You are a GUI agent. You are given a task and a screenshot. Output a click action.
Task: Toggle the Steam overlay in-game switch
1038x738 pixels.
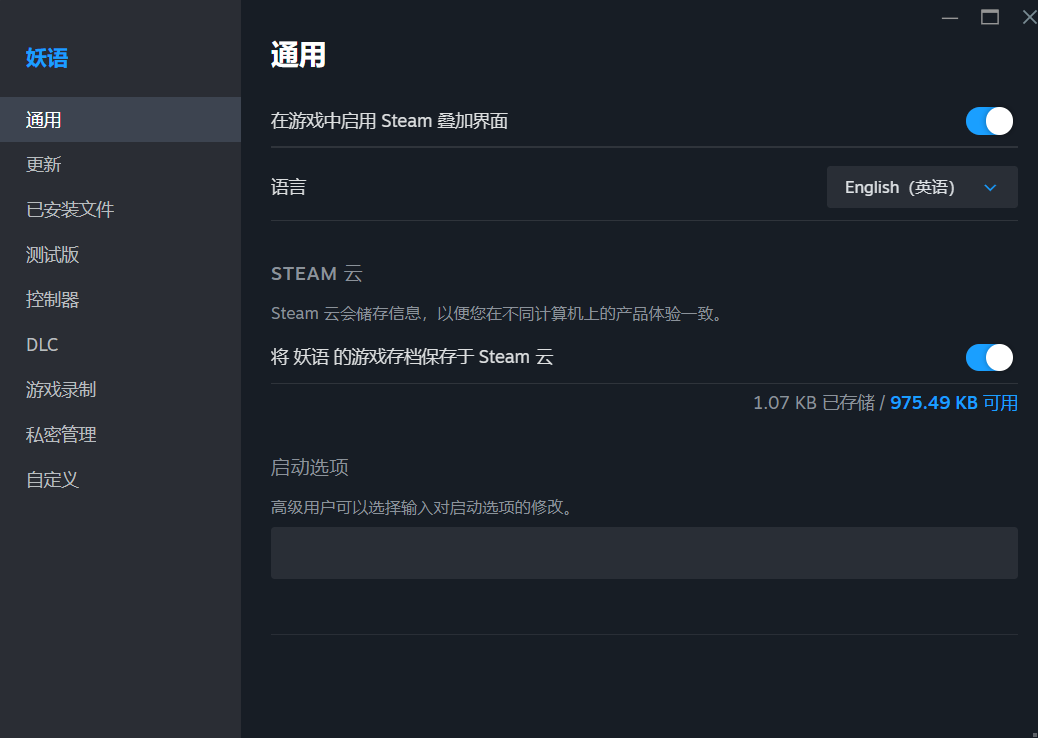pyautogui.click(x=989, y=121)
